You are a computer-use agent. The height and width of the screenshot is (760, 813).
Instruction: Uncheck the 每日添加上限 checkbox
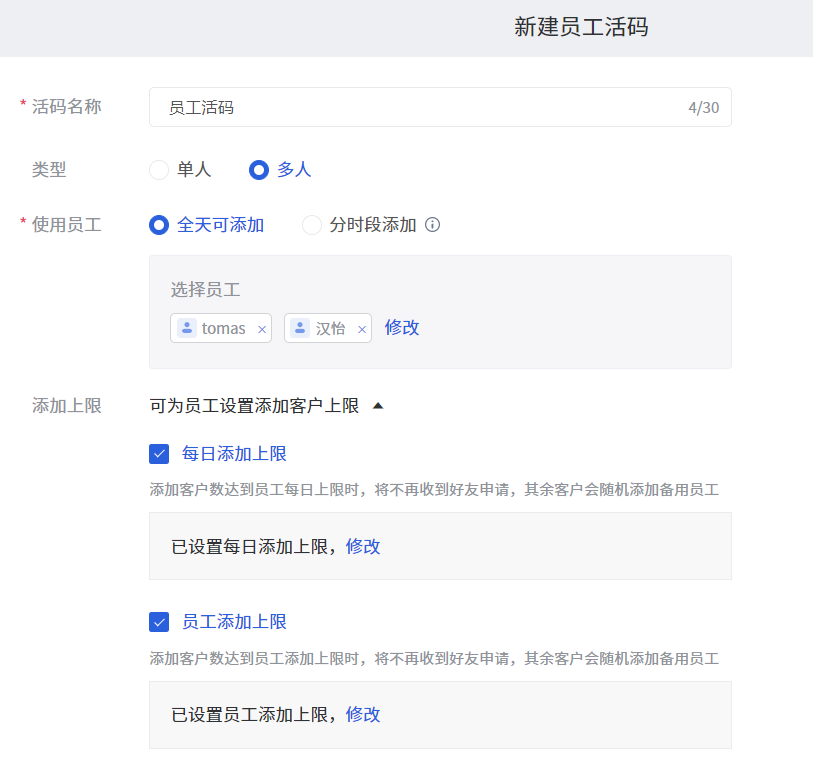(x=159, y=454)
